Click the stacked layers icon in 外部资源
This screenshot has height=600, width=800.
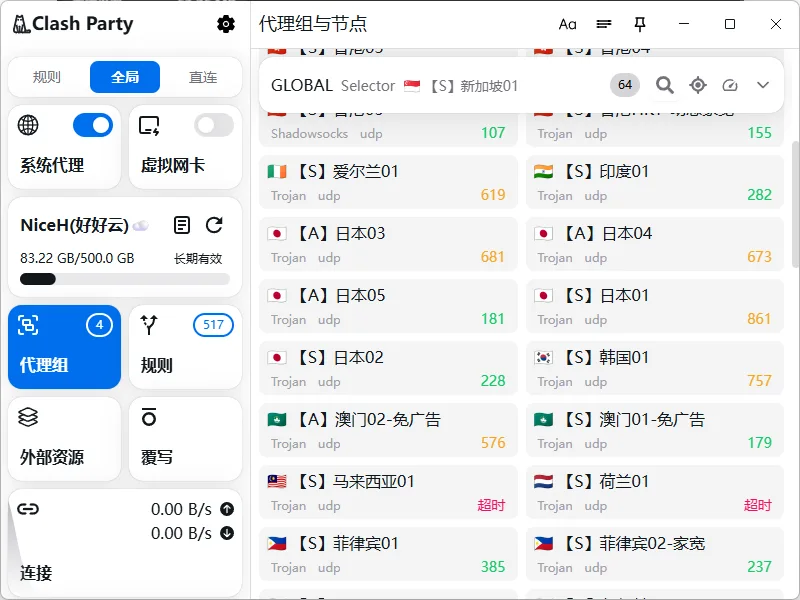28,417
